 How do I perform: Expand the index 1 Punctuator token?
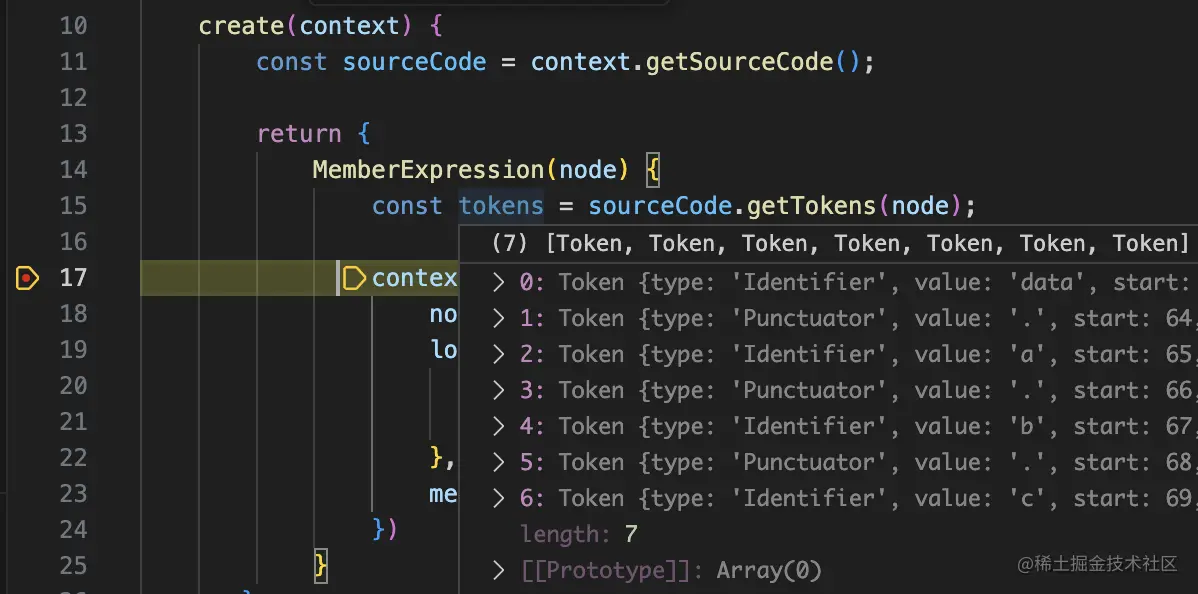click(x=498, y=318)
